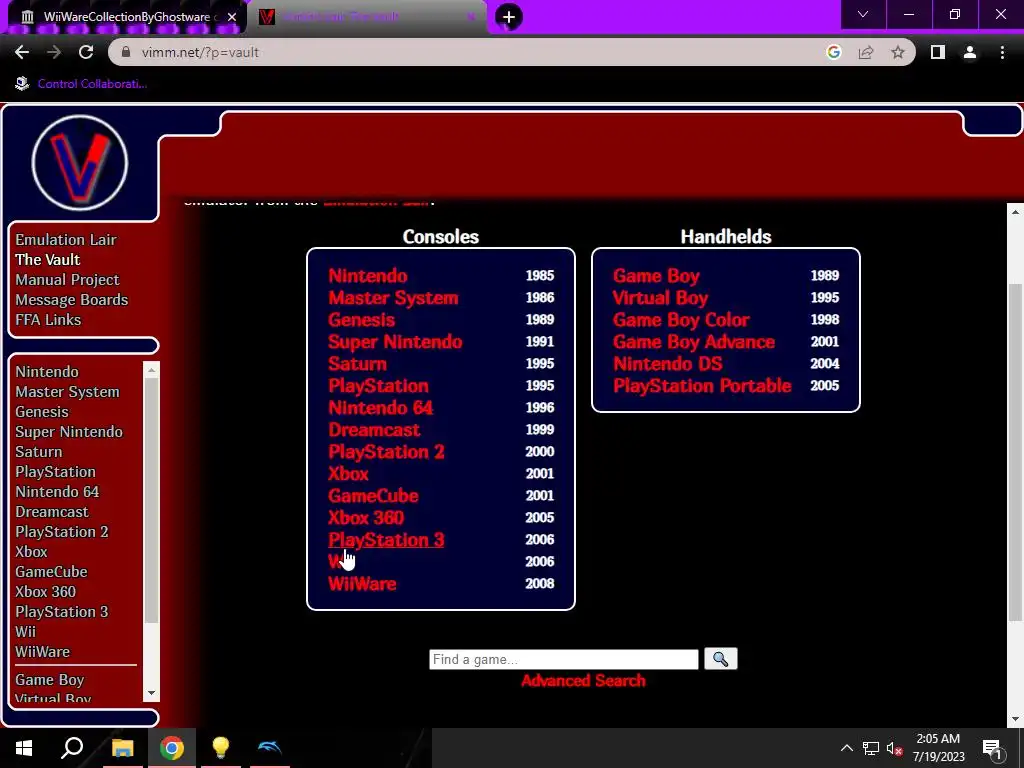Open Message Boards in sidebar
The width and height of the screenshot is (1024, 768).
coord(72,300)
